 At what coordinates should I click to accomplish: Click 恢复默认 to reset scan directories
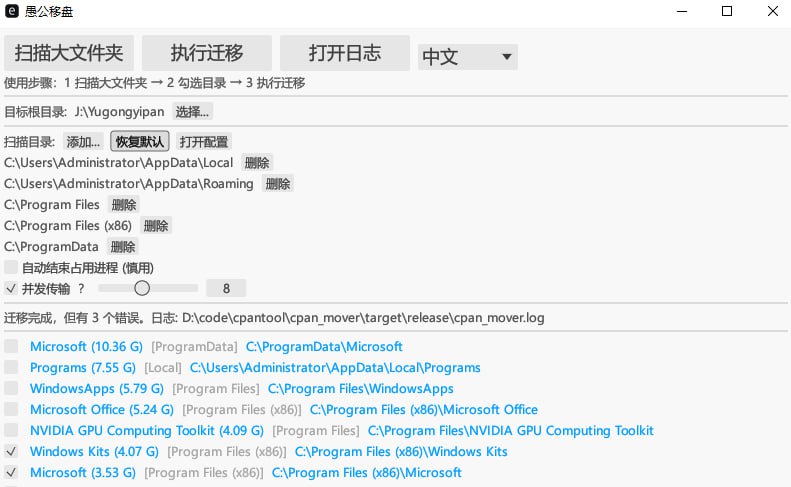(139, 142)
